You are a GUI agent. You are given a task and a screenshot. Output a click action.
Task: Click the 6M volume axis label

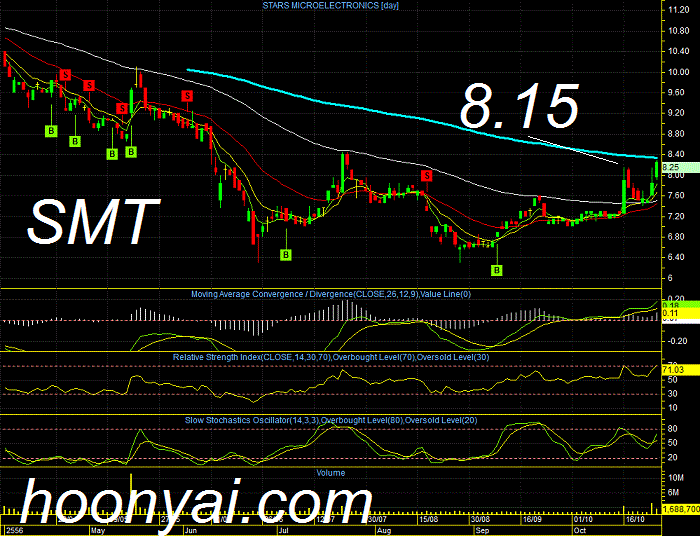tap(675, 492)
